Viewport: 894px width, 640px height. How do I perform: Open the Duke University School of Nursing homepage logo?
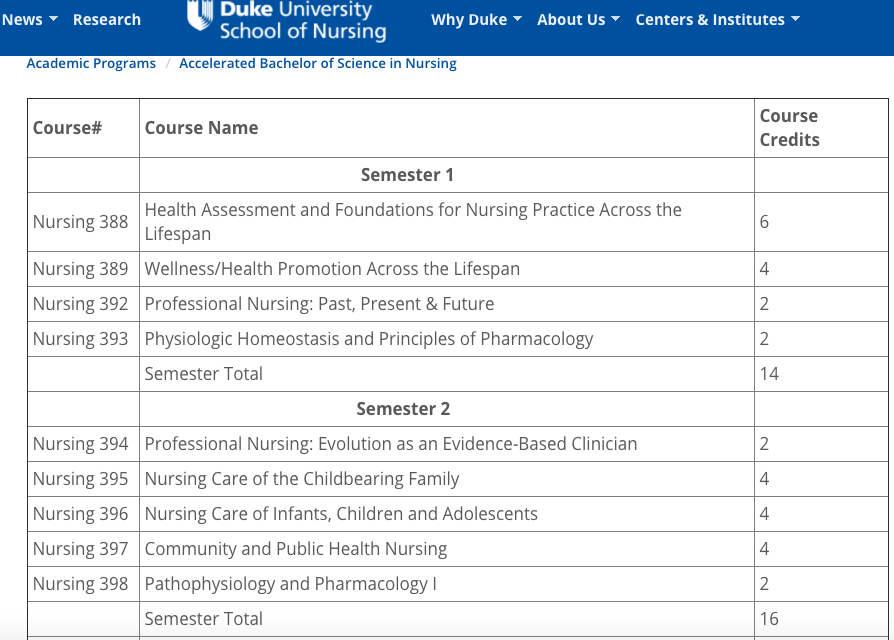pyautogui.click(x=302, y=20)
